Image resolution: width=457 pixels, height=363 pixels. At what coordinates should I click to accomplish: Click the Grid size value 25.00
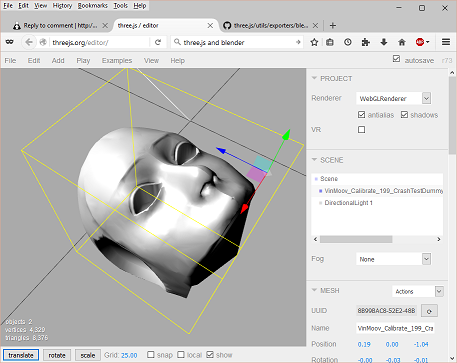pyautogui.click(x=129, y=355)
